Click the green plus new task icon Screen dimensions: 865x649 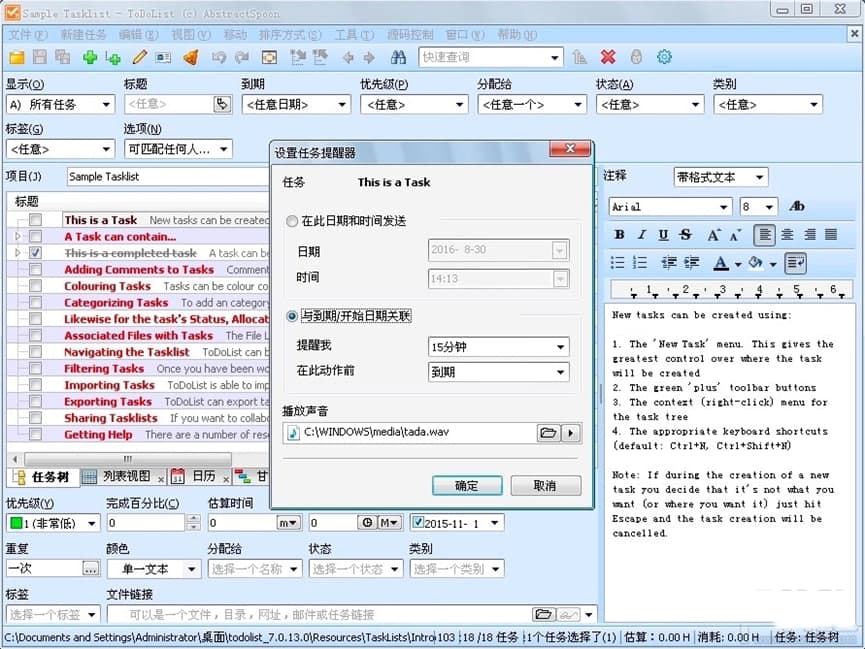pyautogui.click(x=89, y=57)
